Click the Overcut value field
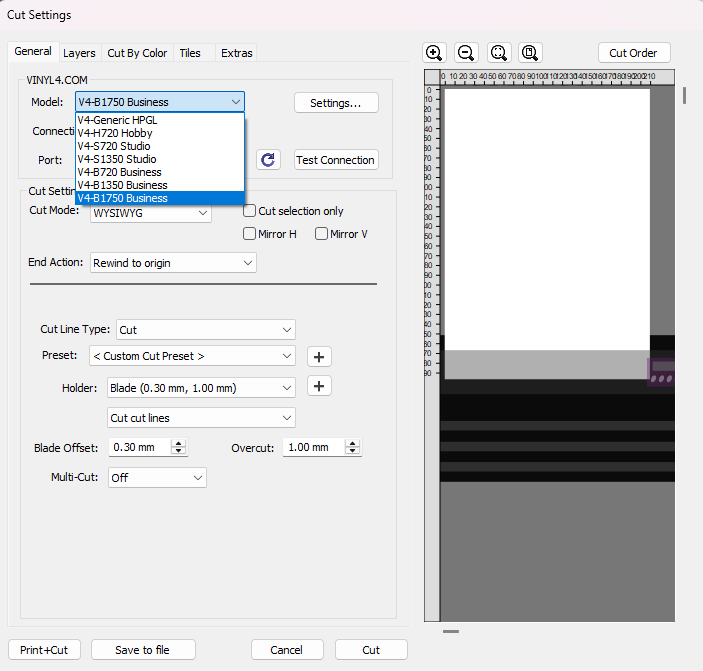 [x=314, y=448]
